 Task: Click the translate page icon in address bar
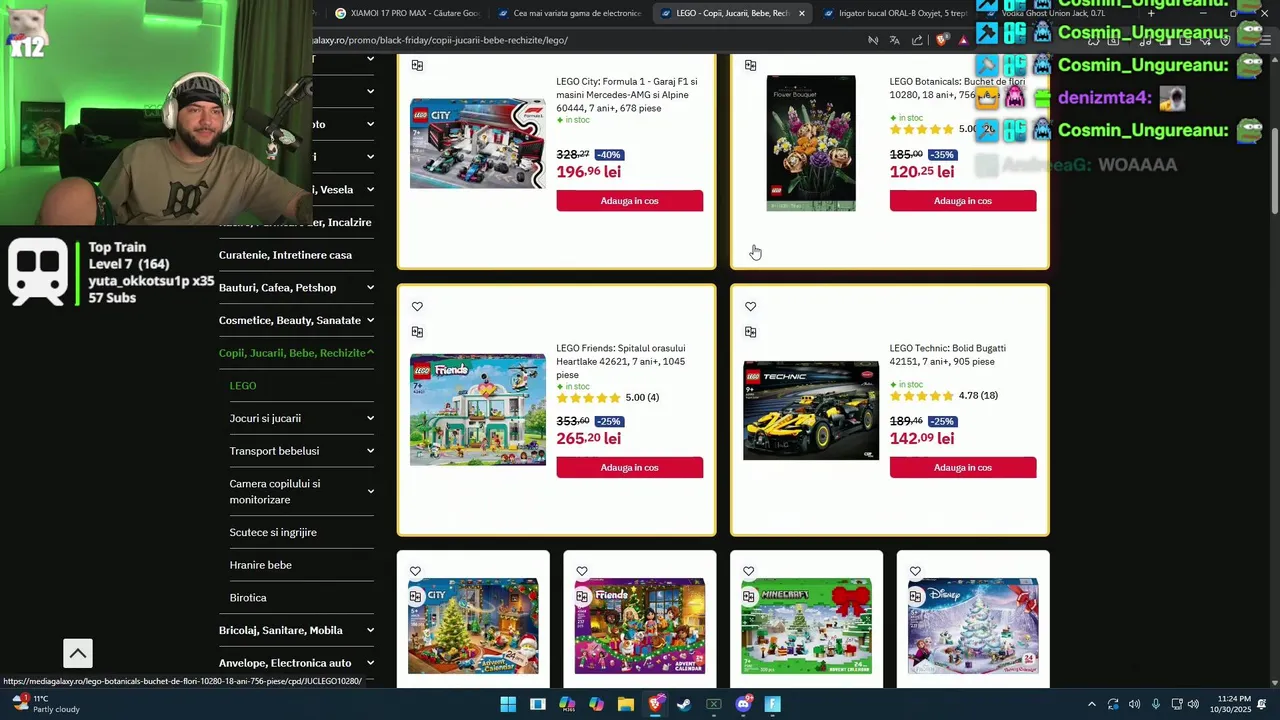point(894,40)
